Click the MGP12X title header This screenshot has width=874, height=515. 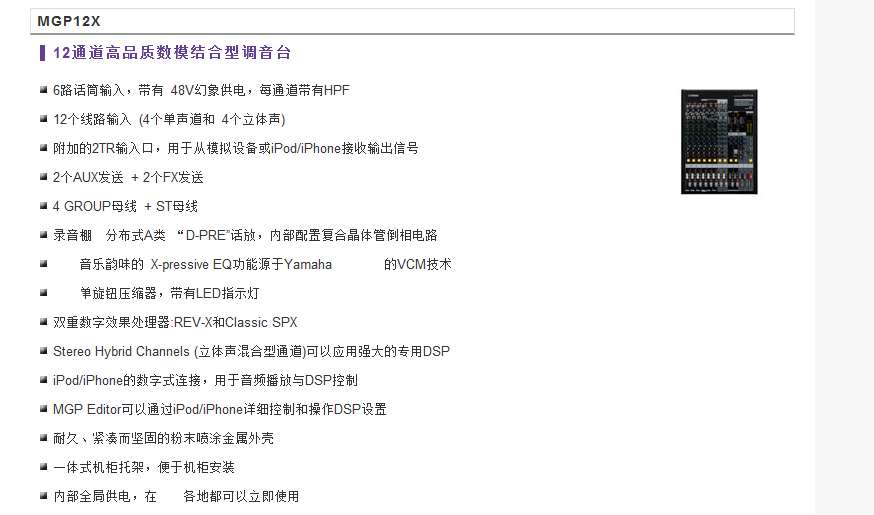pyautogui.click(x=69, y=20)
